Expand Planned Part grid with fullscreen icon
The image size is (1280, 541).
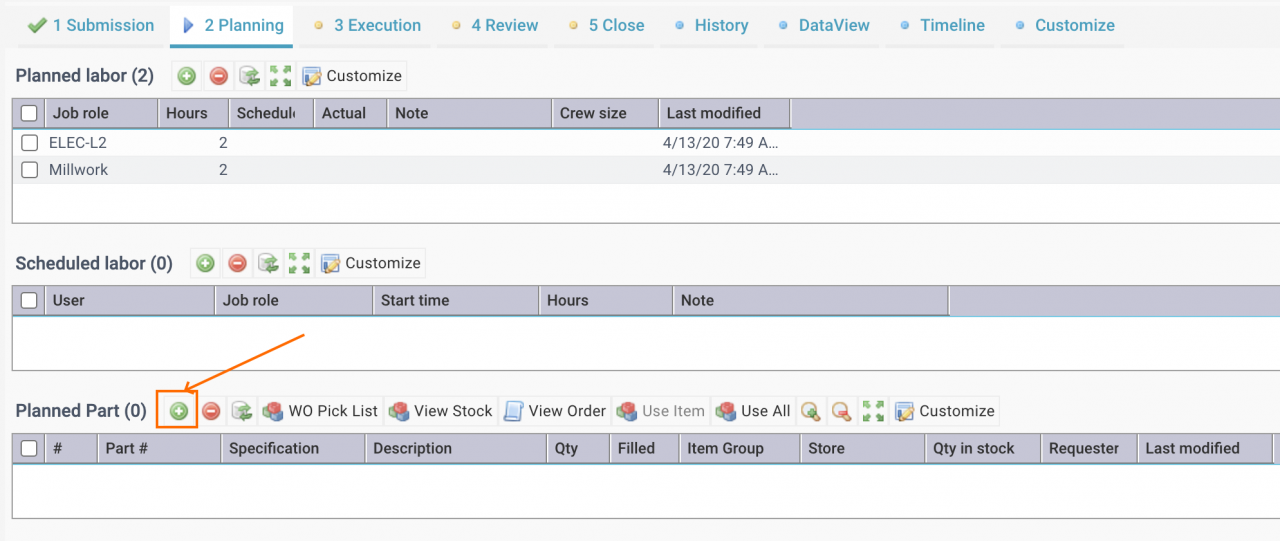(874, 411)
